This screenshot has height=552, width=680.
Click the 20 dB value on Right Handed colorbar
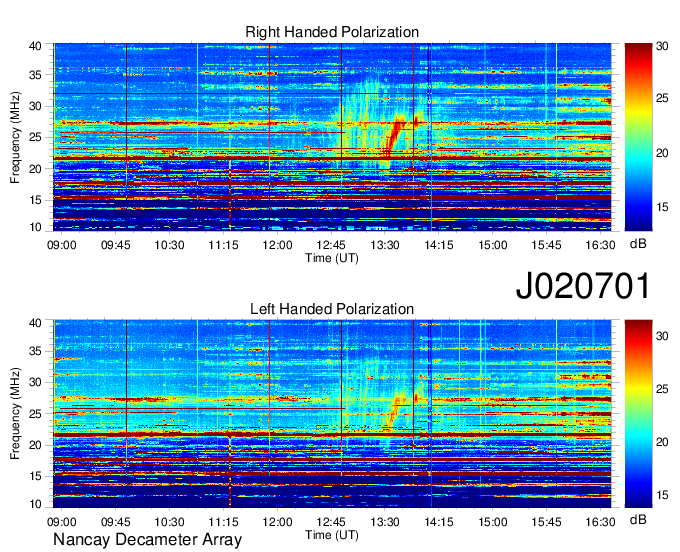click(662, 153)
